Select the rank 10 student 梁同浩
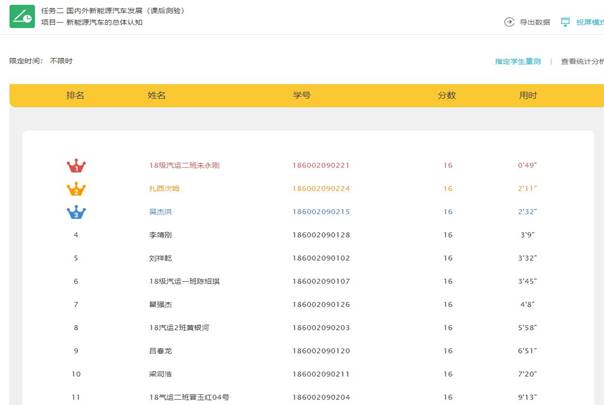604x405 pixels. coord(160,374)
